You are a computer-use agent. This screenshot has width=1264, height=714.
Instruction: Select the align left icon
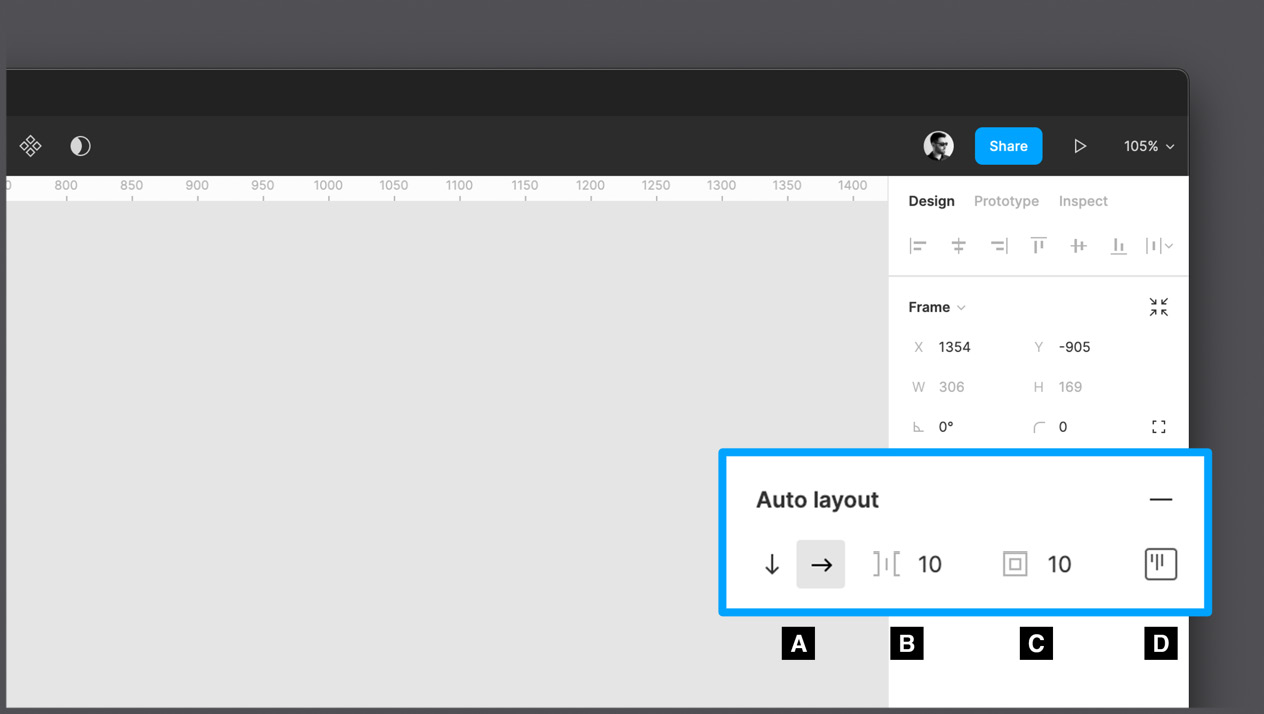[x=917, y=245]
